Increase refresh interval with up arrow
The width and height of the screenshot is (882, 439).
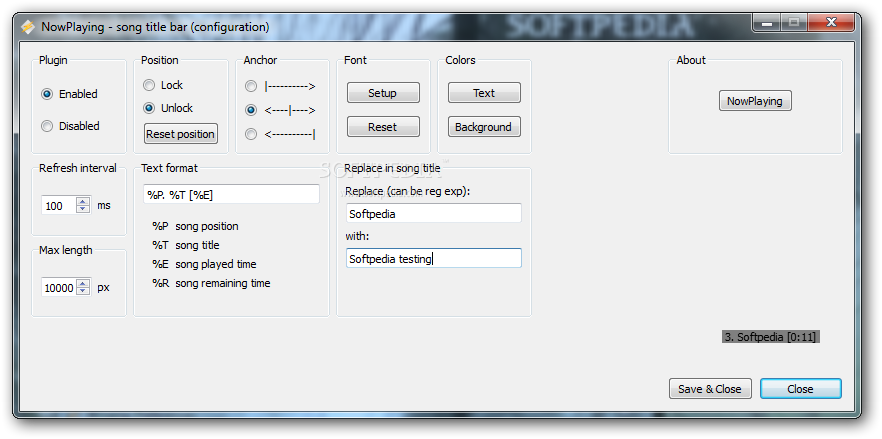pyautogui.click(x=83, y=201)
